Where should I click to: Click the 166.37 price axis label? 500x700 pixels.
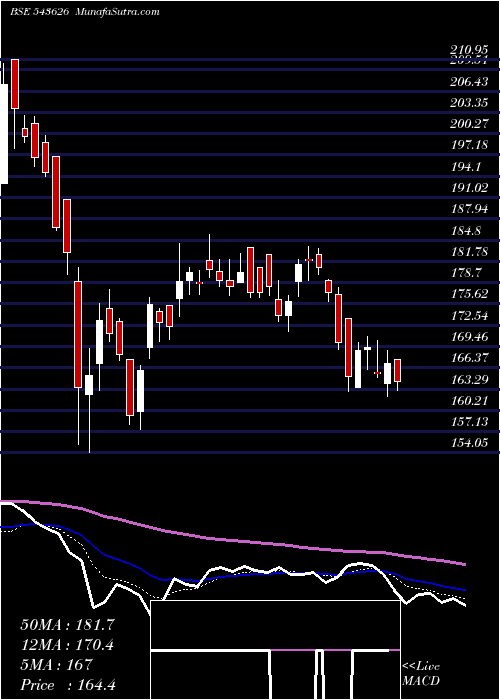(x=469, y=358)
